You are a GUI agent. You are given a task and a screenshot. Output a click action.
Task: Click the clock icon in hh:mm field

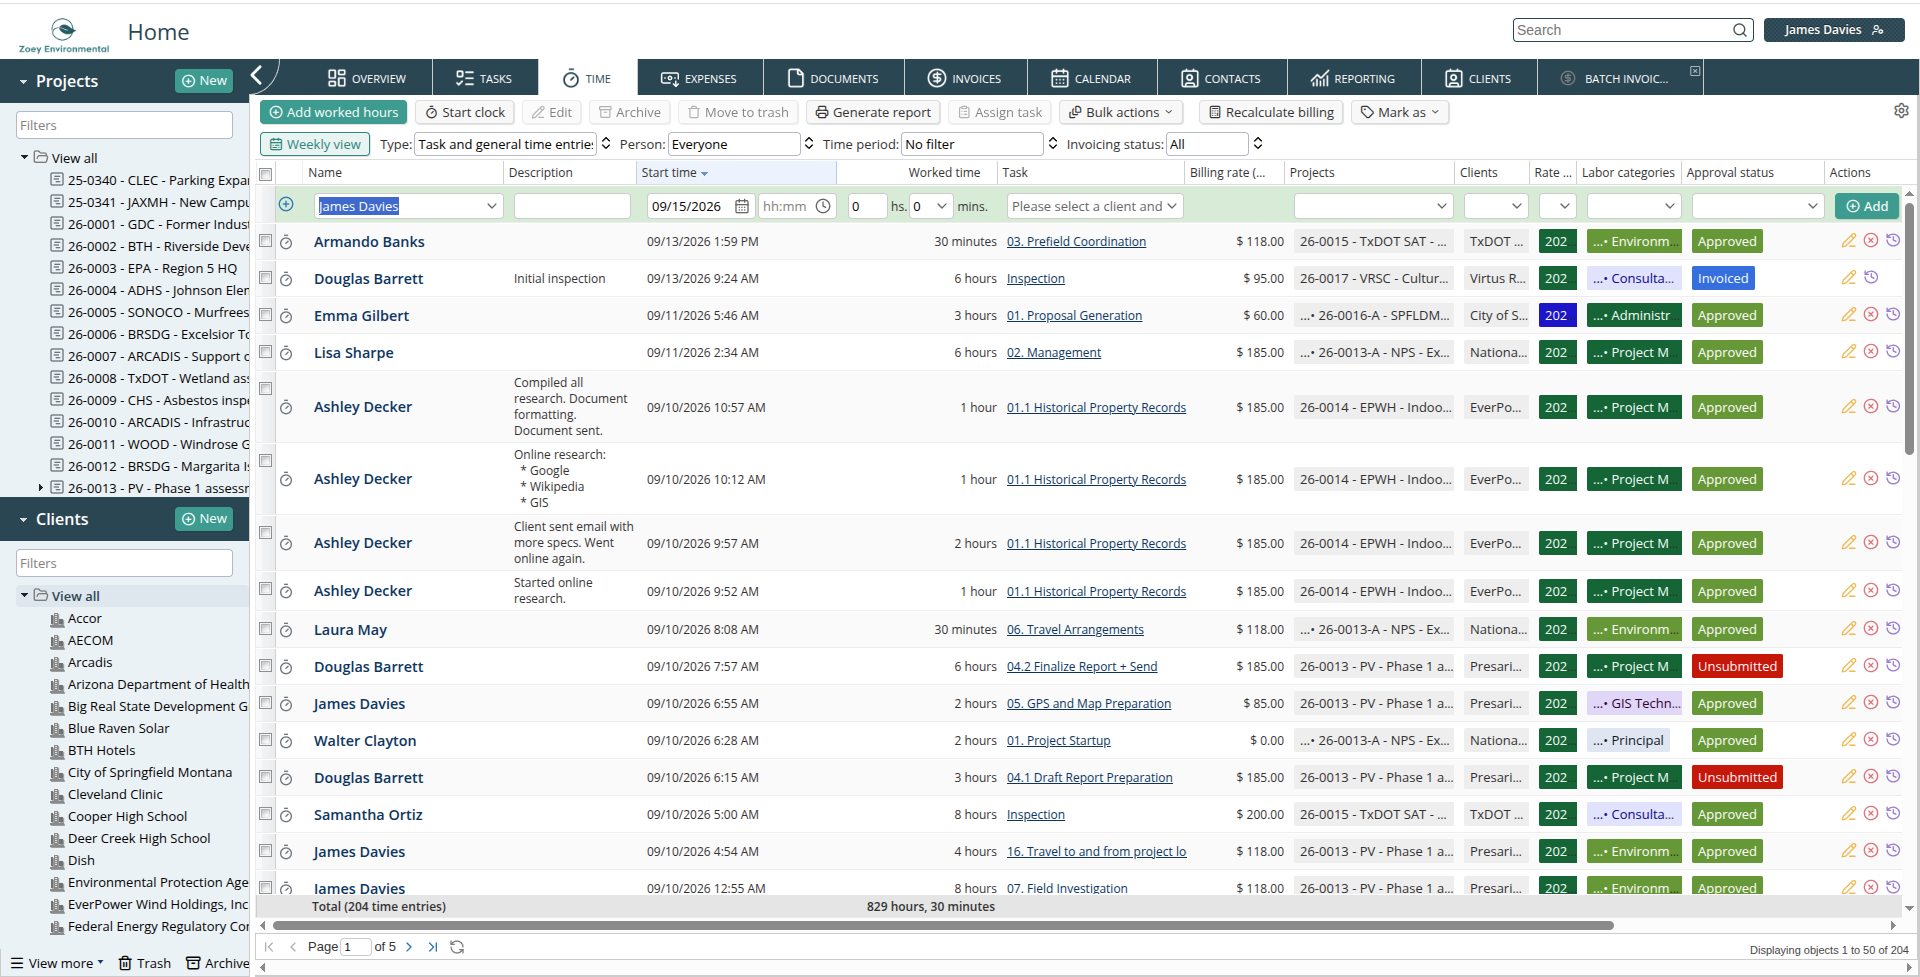tap(823, 206)
